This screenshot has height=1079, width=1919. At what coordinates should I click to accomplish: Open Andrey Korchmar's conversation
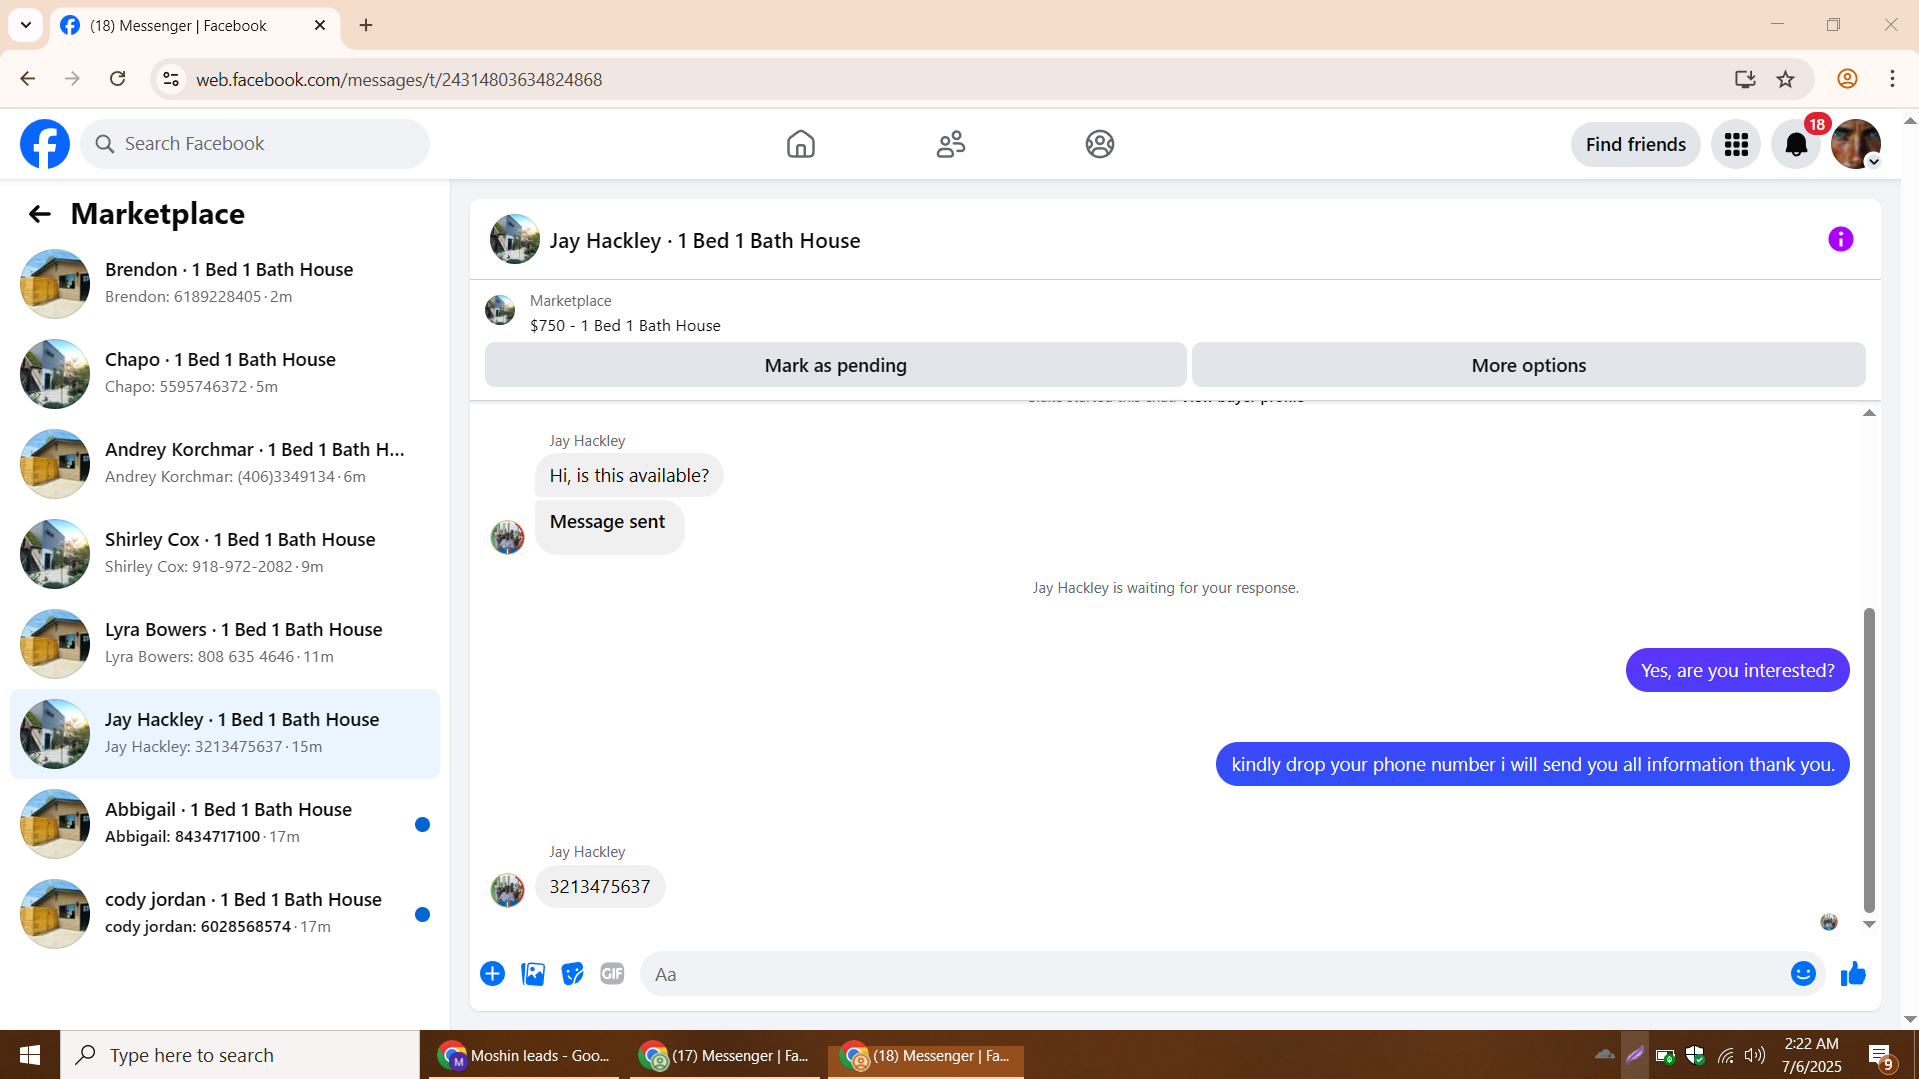[225, 464]
